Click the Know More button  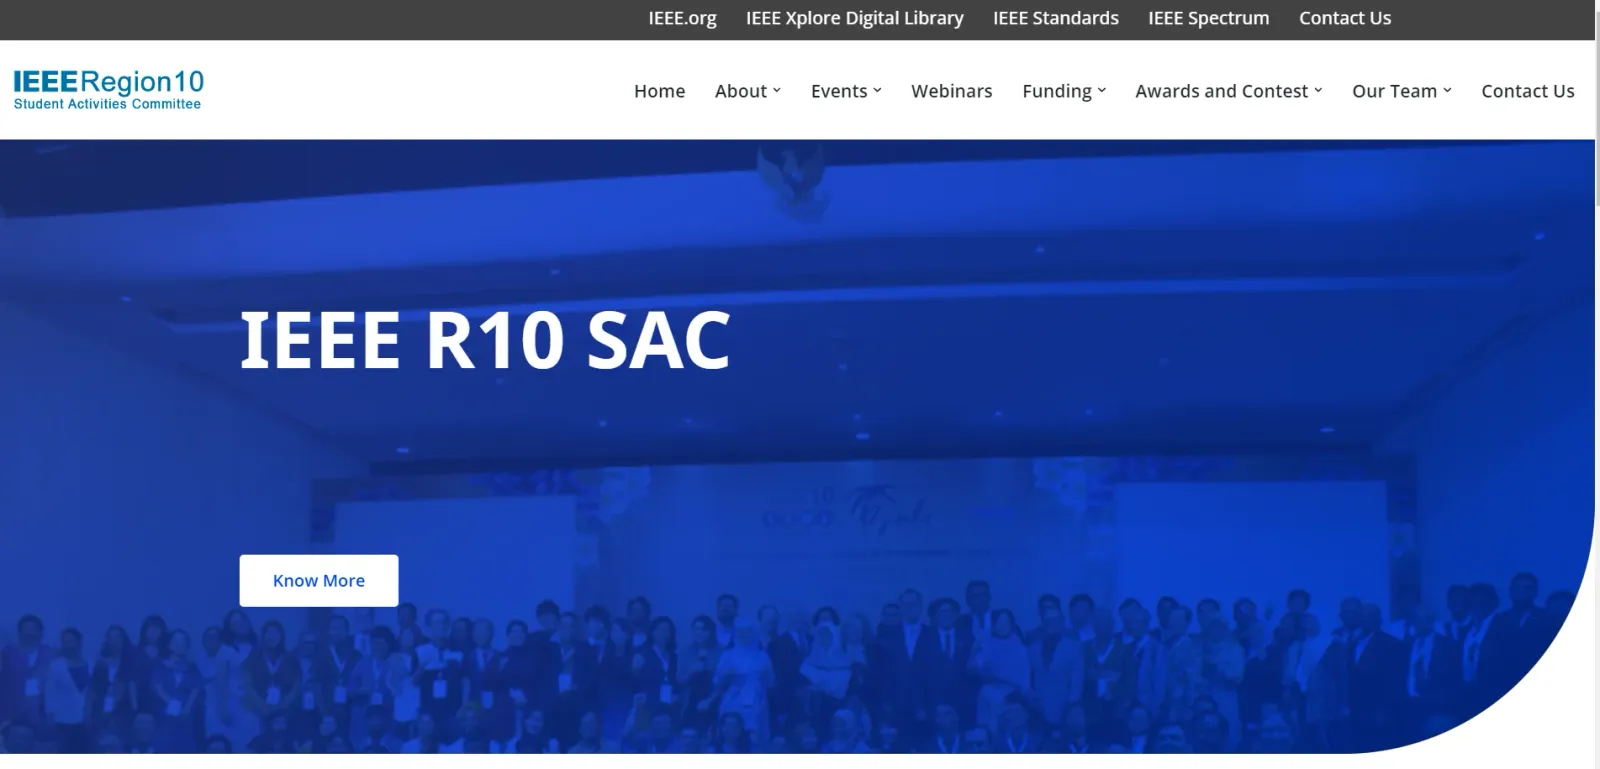[319, 581]
